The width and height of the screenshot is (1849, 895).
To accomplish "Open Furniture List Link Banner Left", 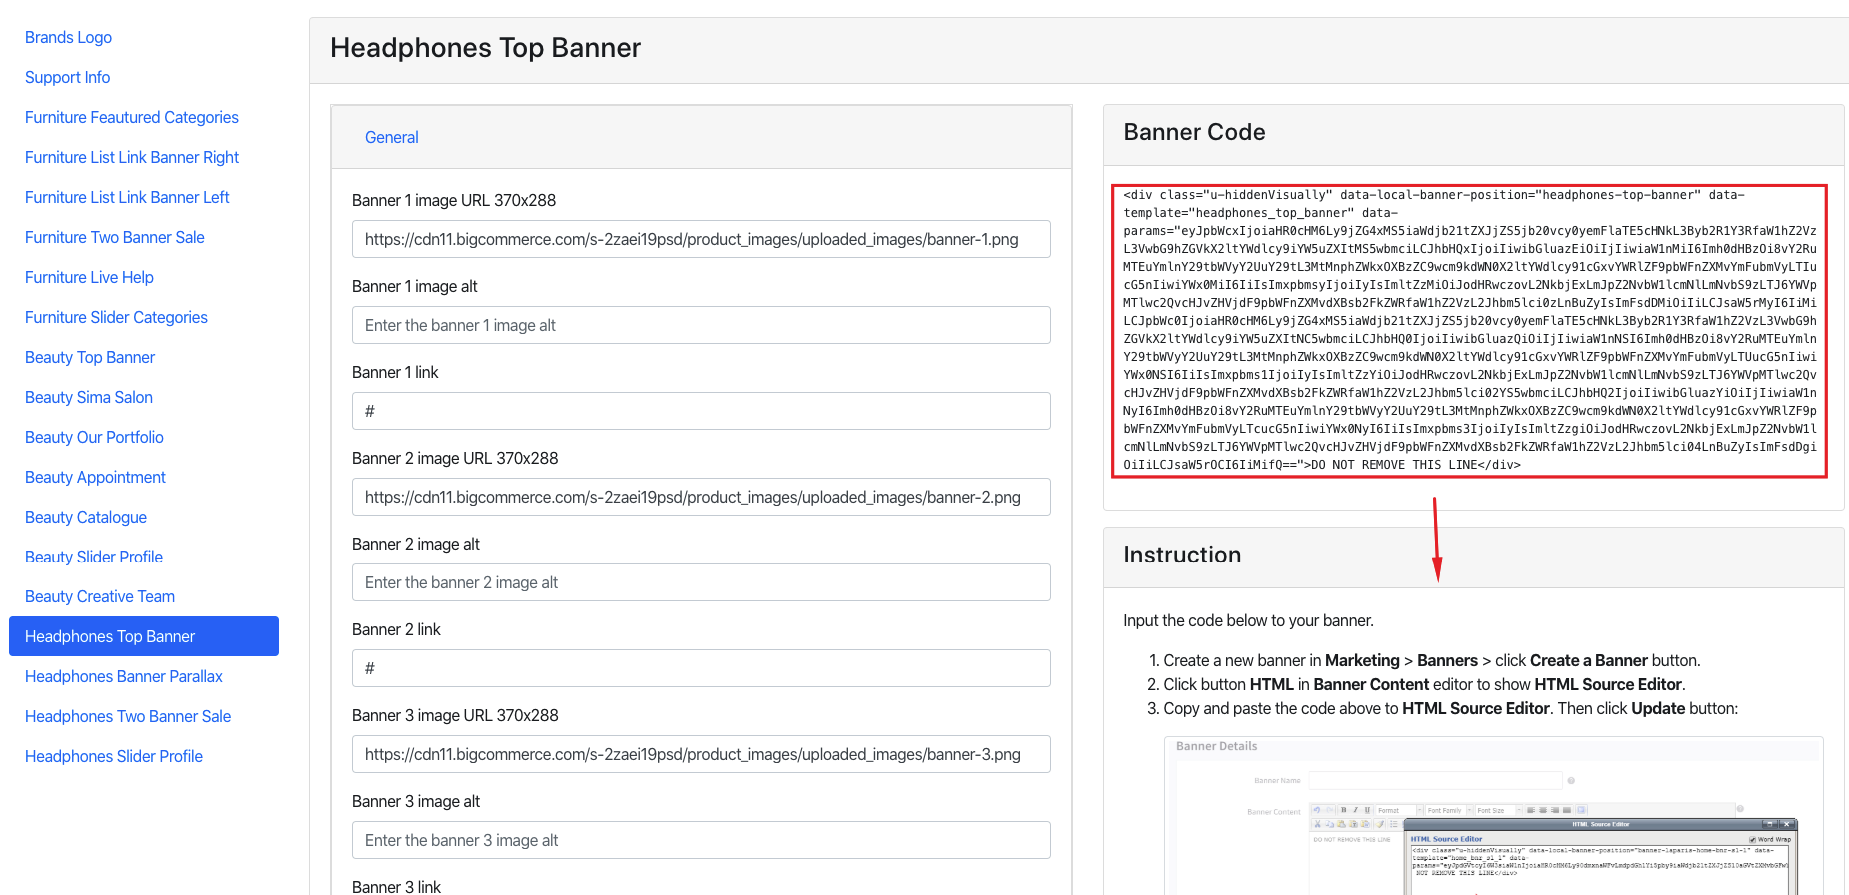I will 127,197.
